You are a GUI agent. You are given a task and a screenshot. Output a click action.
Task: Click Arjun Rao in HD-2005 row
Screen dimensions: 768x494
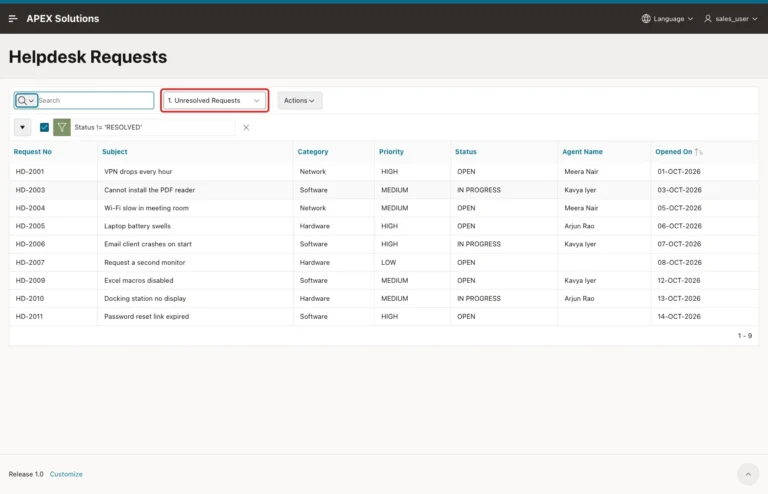tap(579, 226)
